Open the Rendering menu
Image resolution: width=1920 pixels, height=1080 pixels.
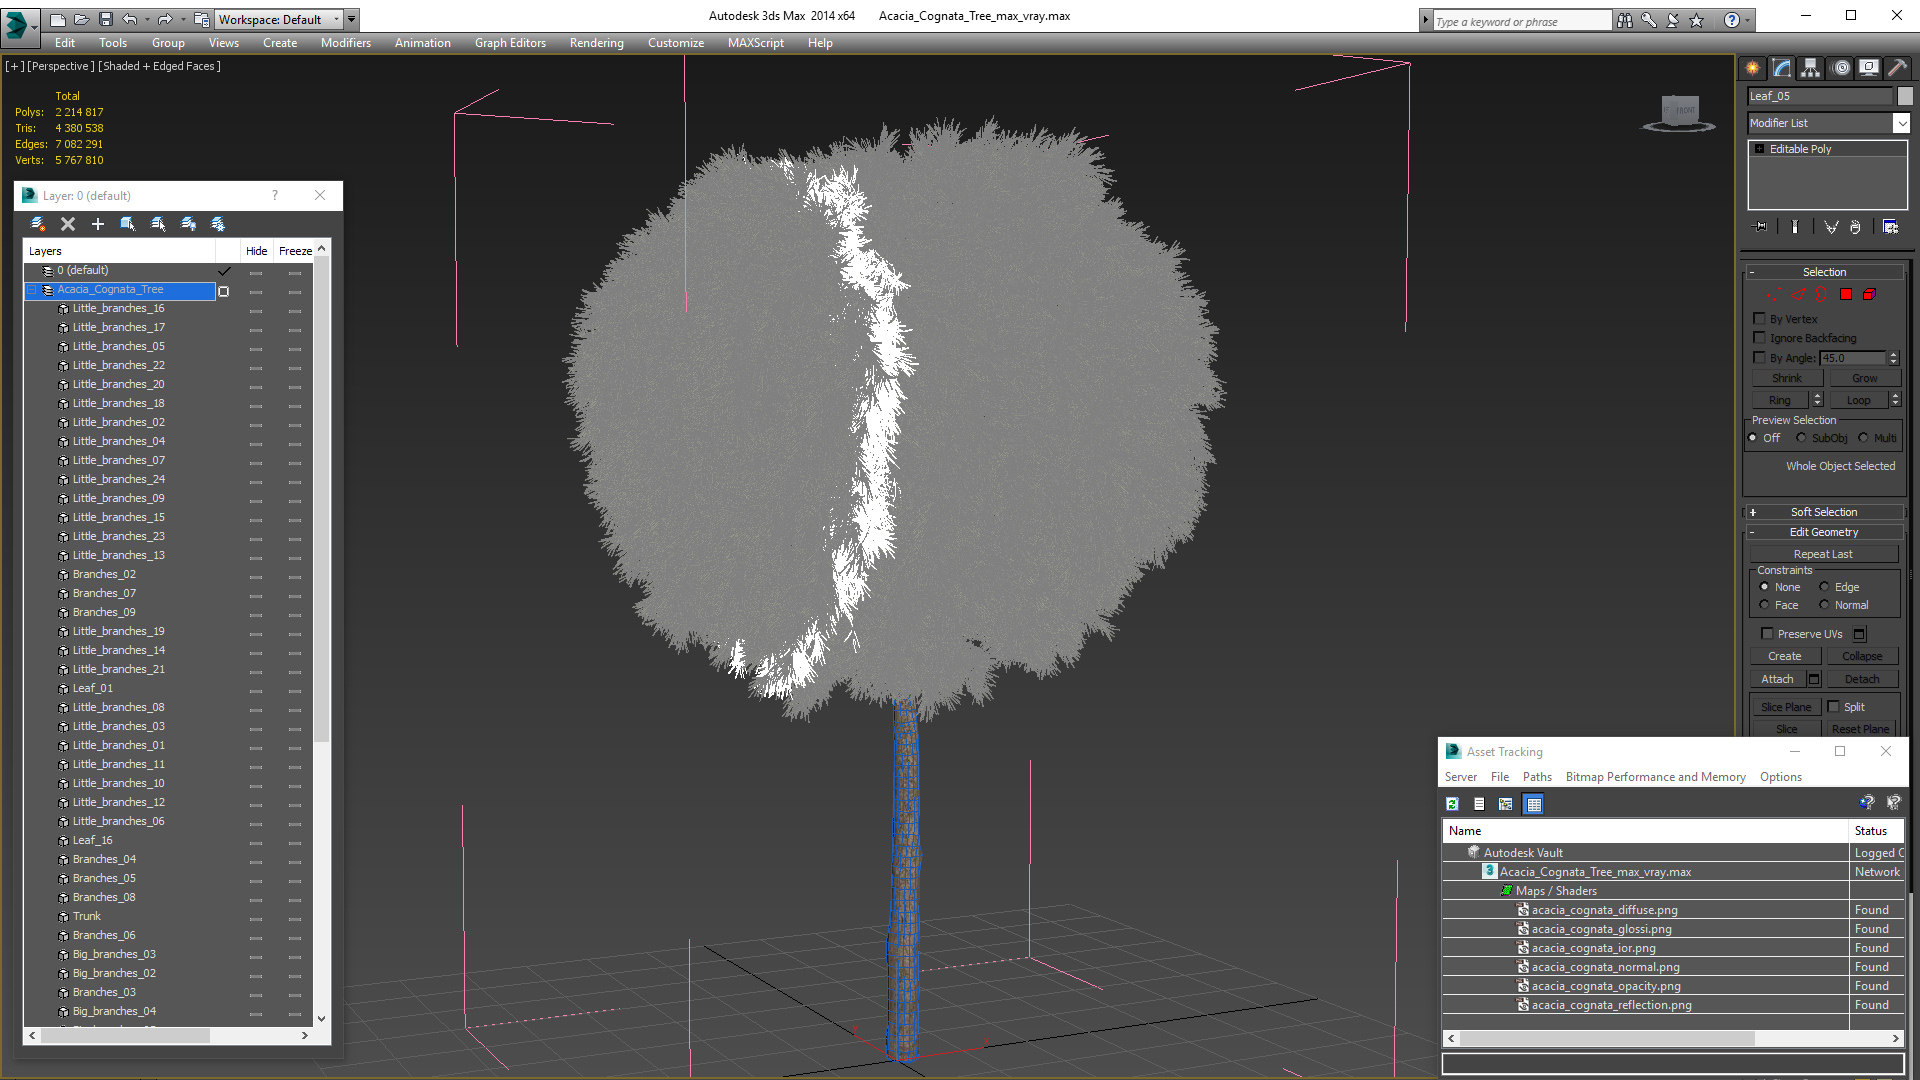tap(596, 43)
